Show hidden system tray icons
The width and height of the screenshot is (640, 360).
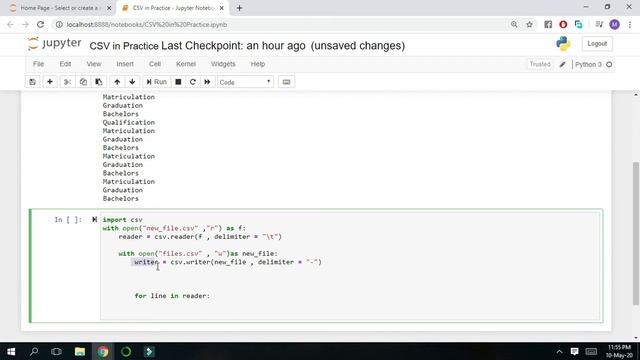tap(559, 351)
